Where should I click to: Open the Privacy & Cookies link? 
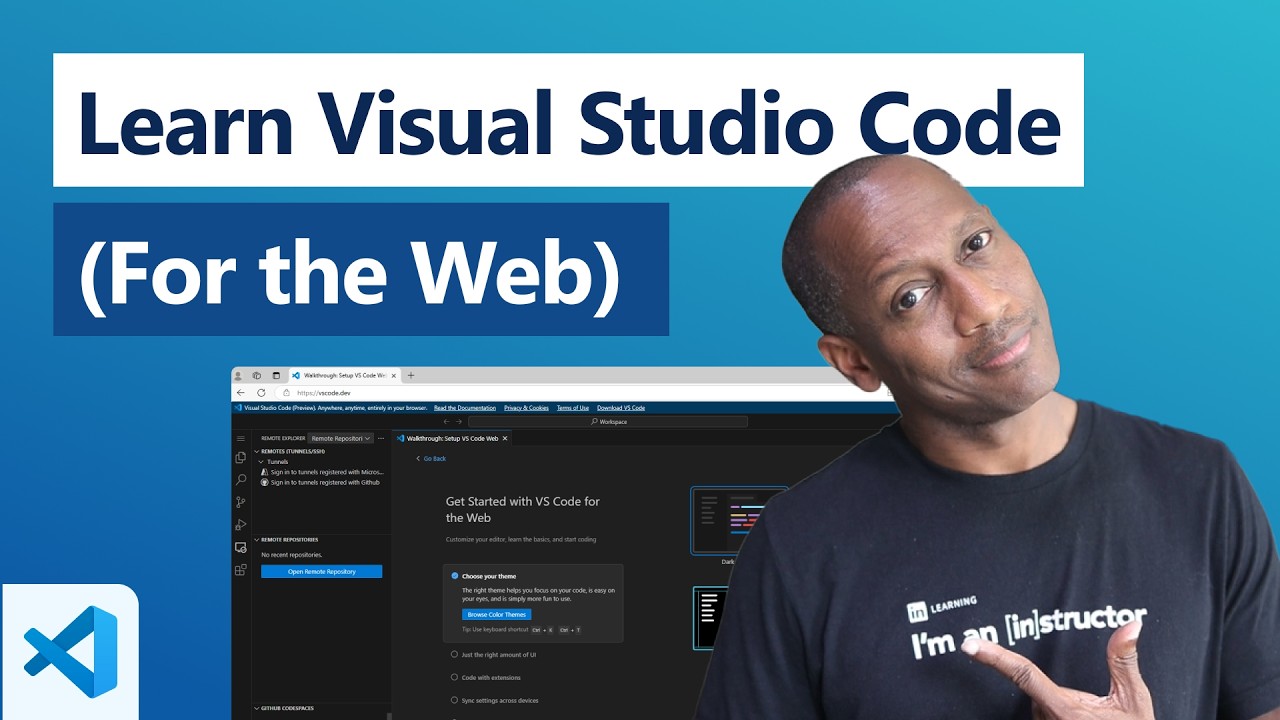click(x=526, y=408)
